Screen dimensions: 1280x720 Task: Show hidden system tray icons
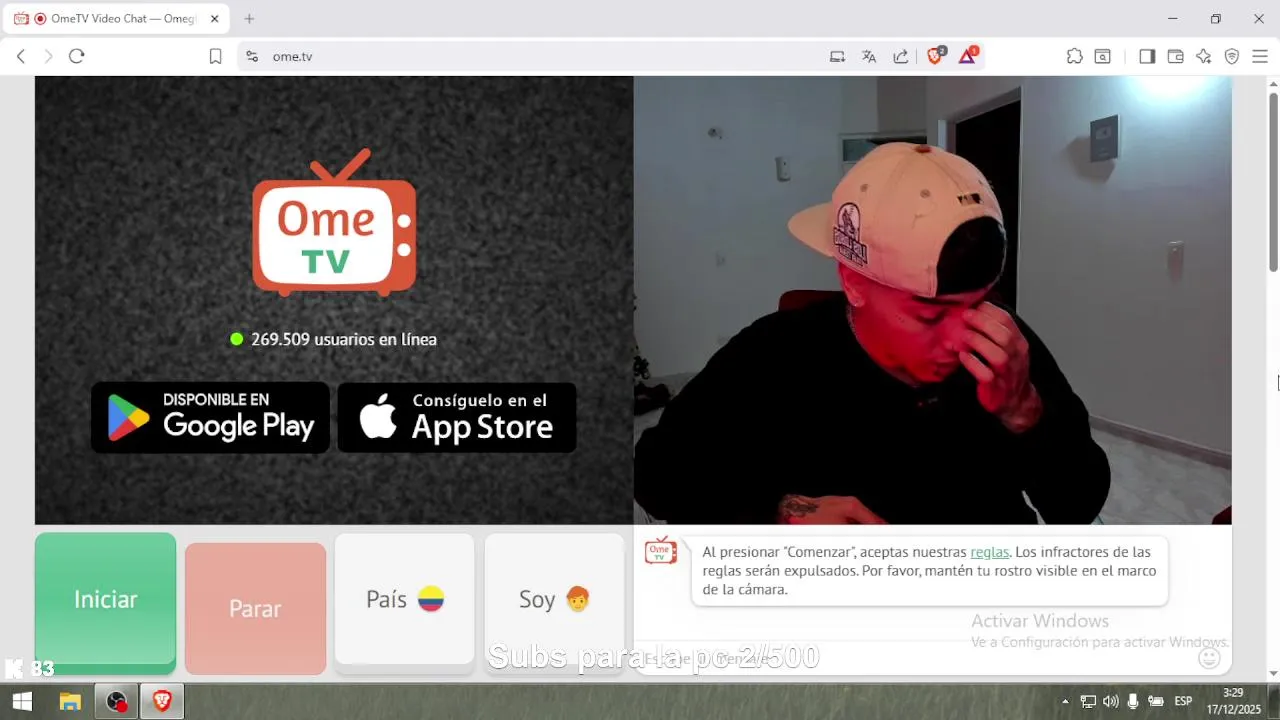pos(1065,701)
